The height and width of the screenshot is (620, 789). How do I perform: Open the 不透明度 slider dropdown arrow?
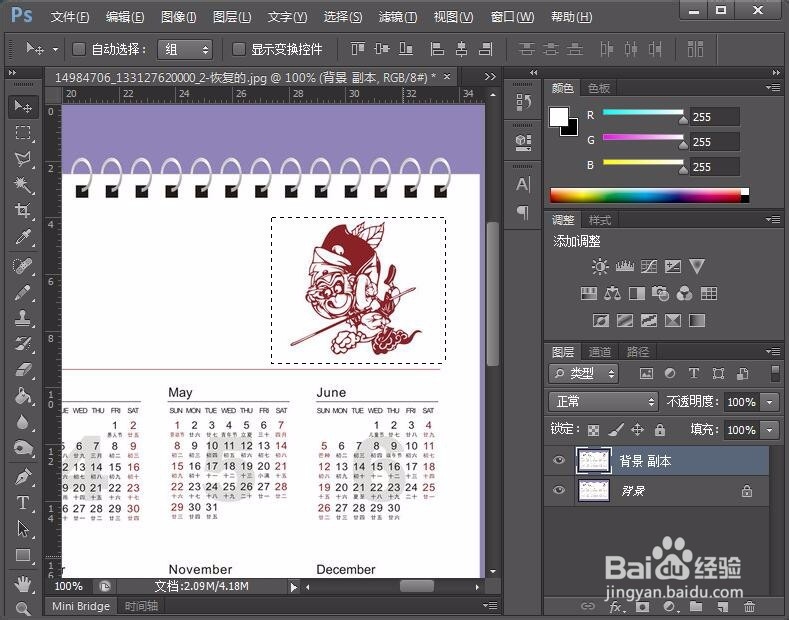770,402
